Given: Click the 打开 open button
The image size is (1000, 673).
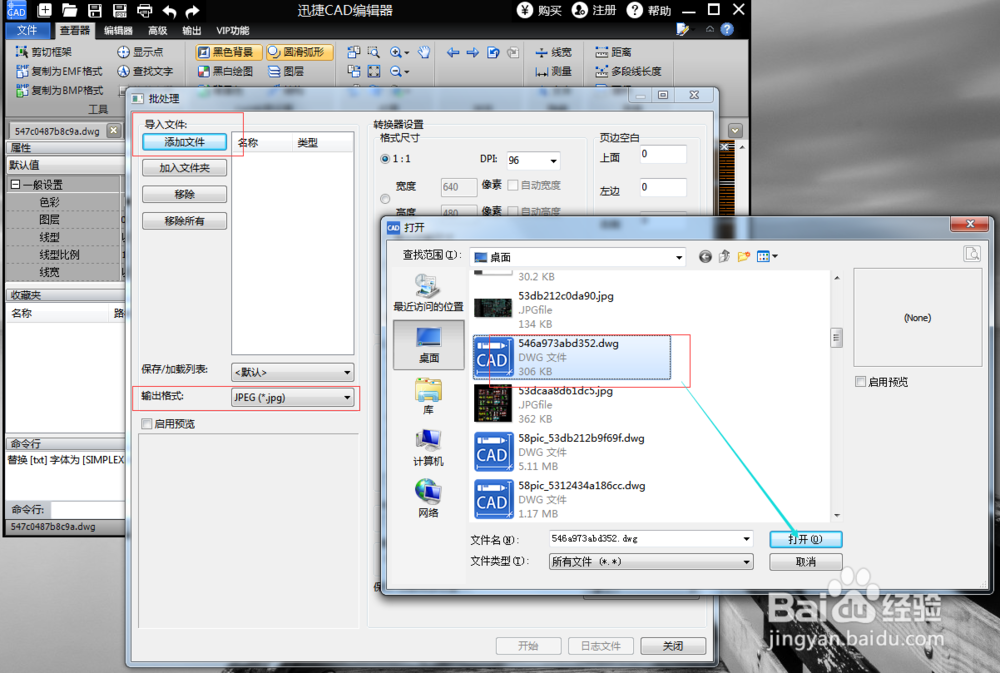Looking at the screenshot, I should (x=805, y=539).
